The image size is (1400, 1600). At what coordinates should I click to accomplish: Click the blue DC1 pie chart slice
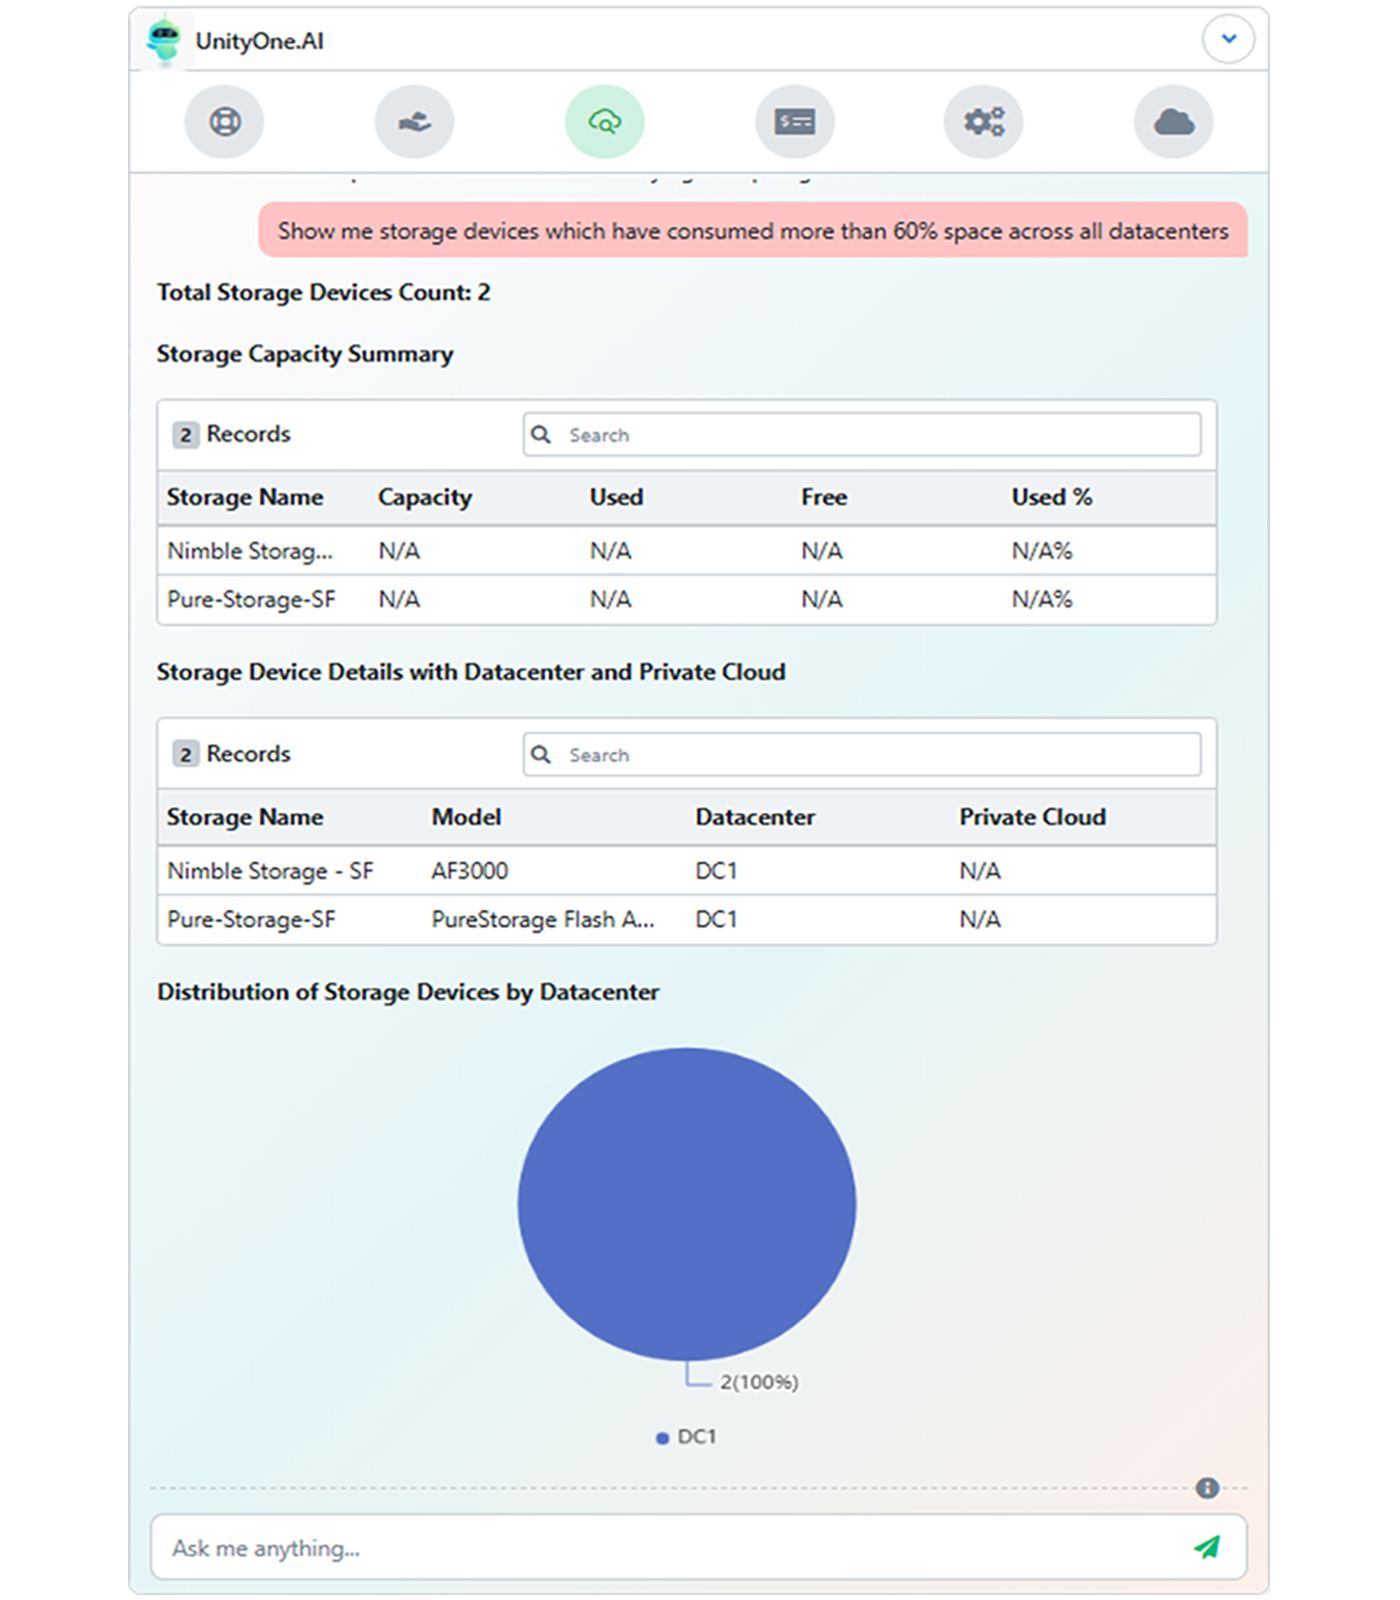pyautogui.click(x=687, y=1204)
